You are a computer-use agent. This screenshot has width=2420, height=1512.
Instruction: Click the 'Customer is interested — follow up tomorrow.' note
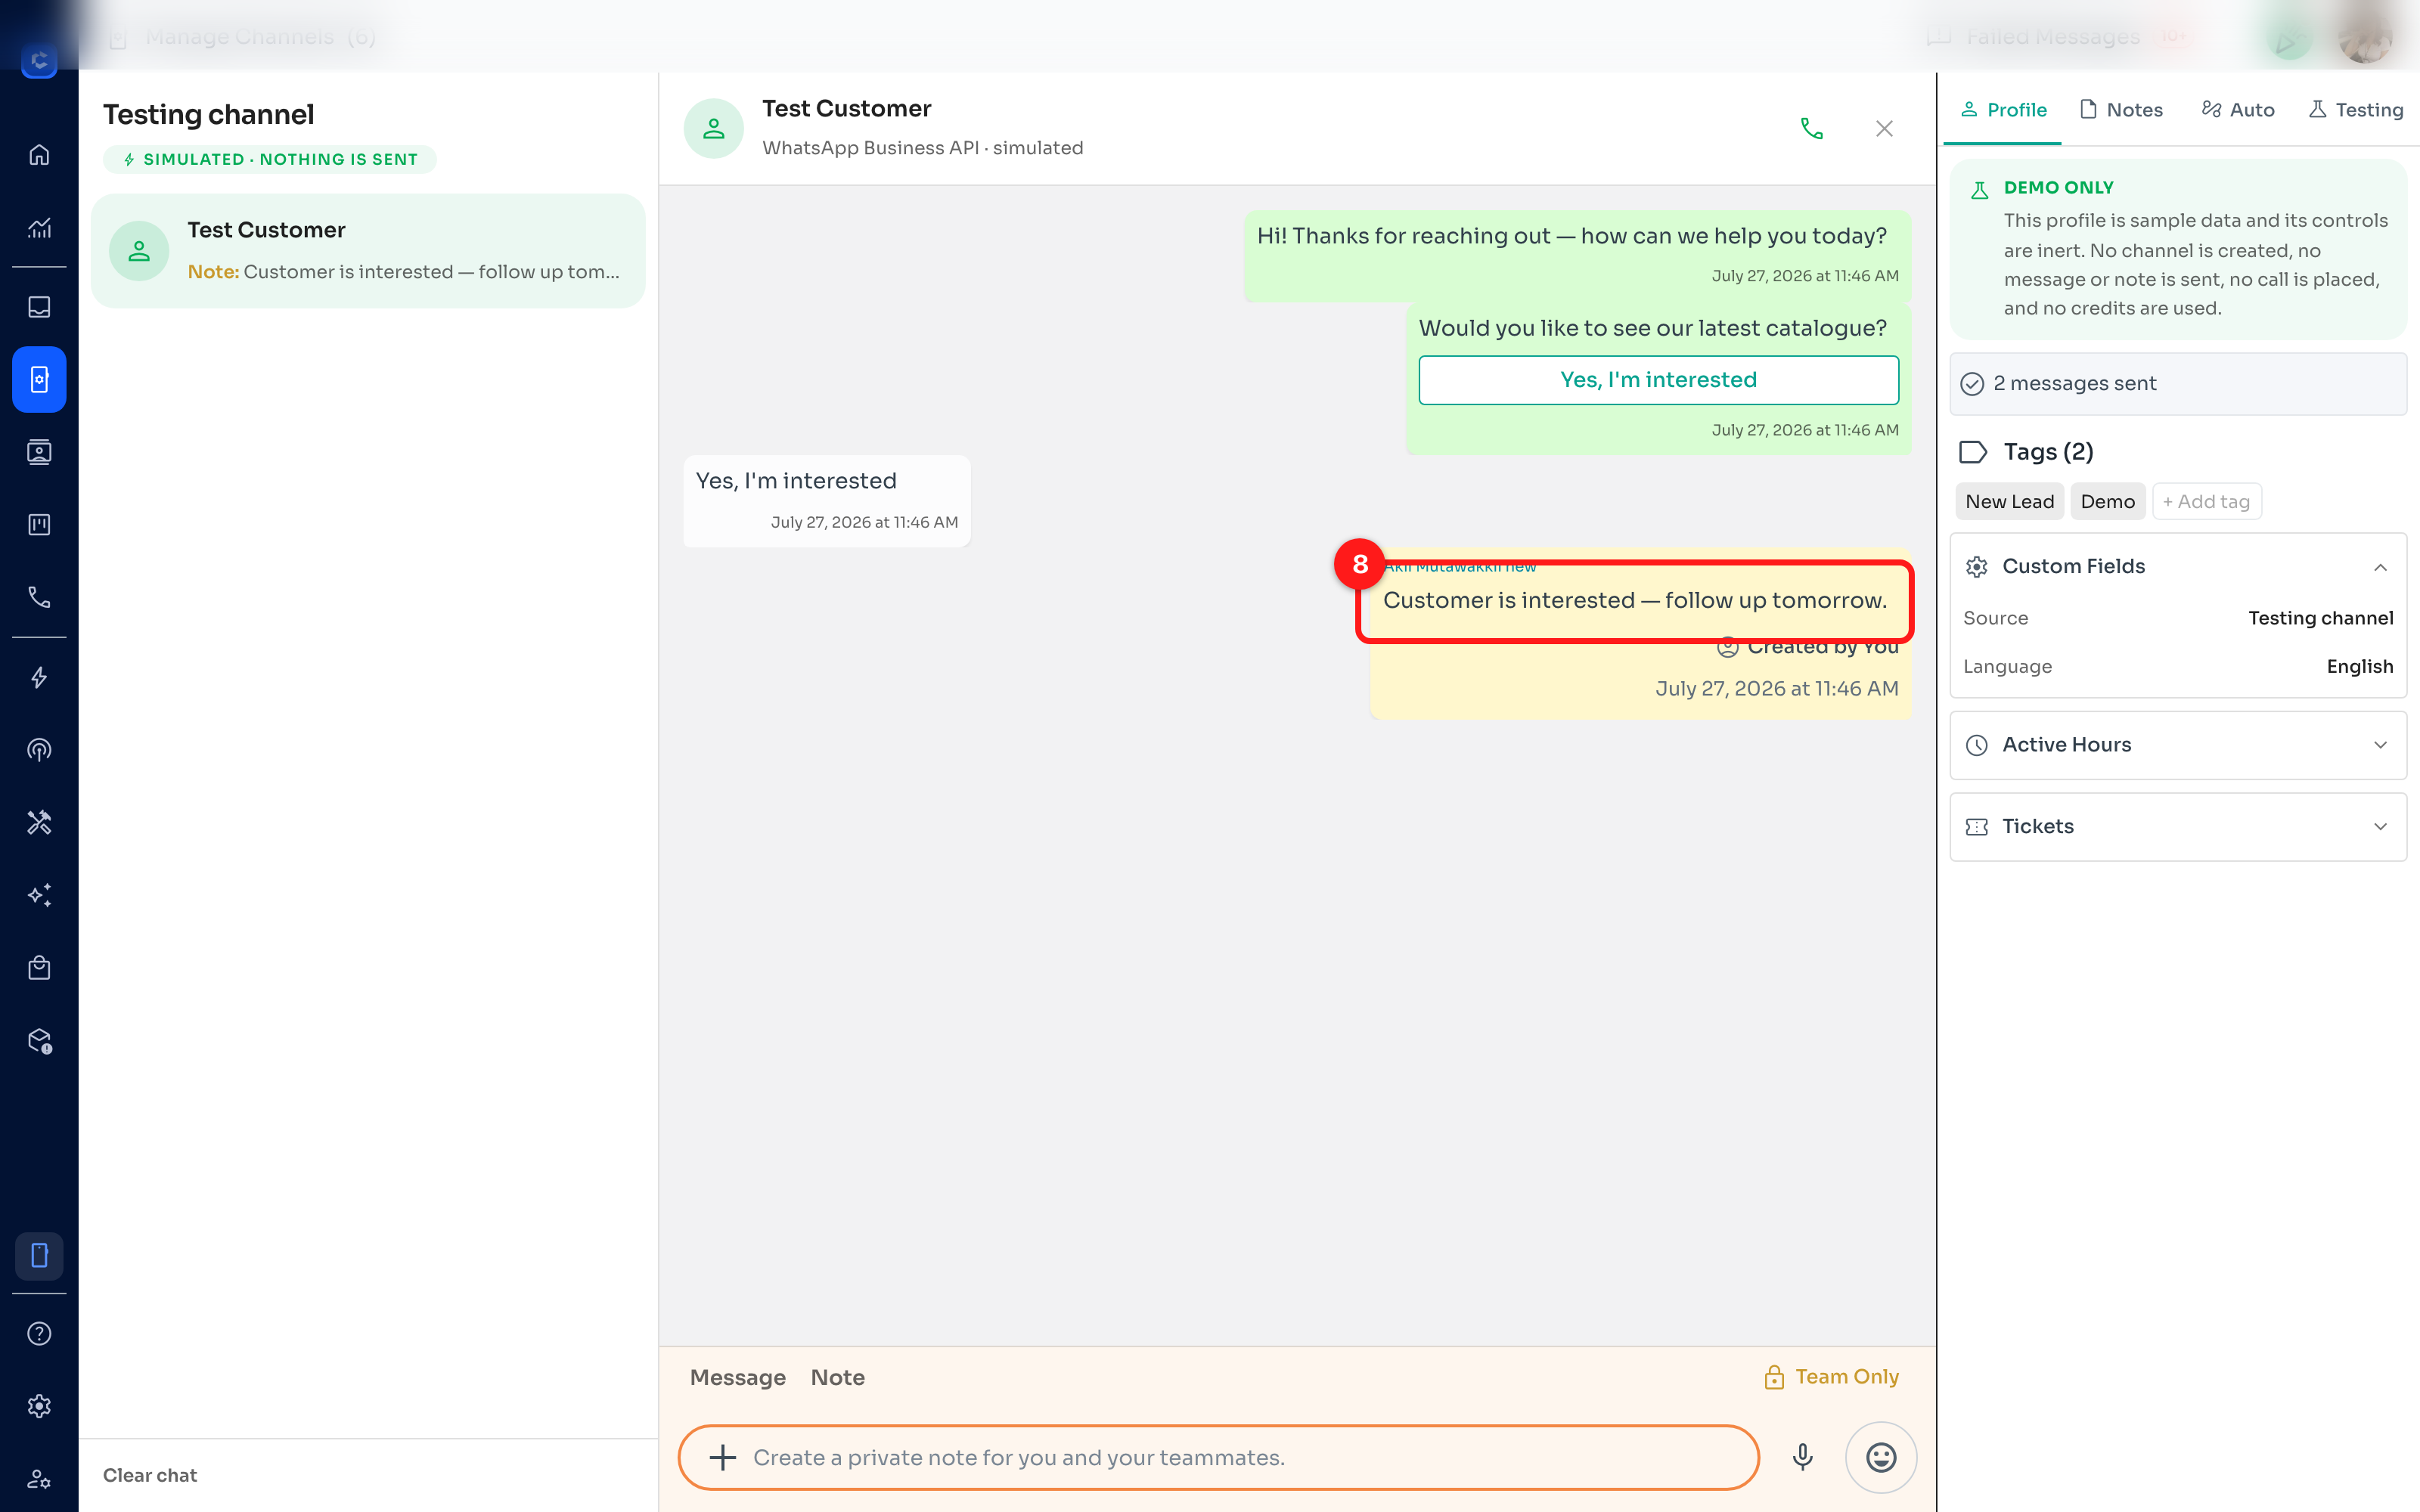click(x=1634, y=600)
